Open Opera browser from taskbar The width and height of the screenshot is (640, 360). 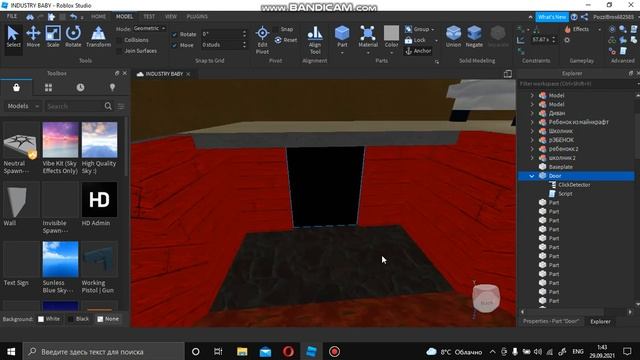coord(288,351)
